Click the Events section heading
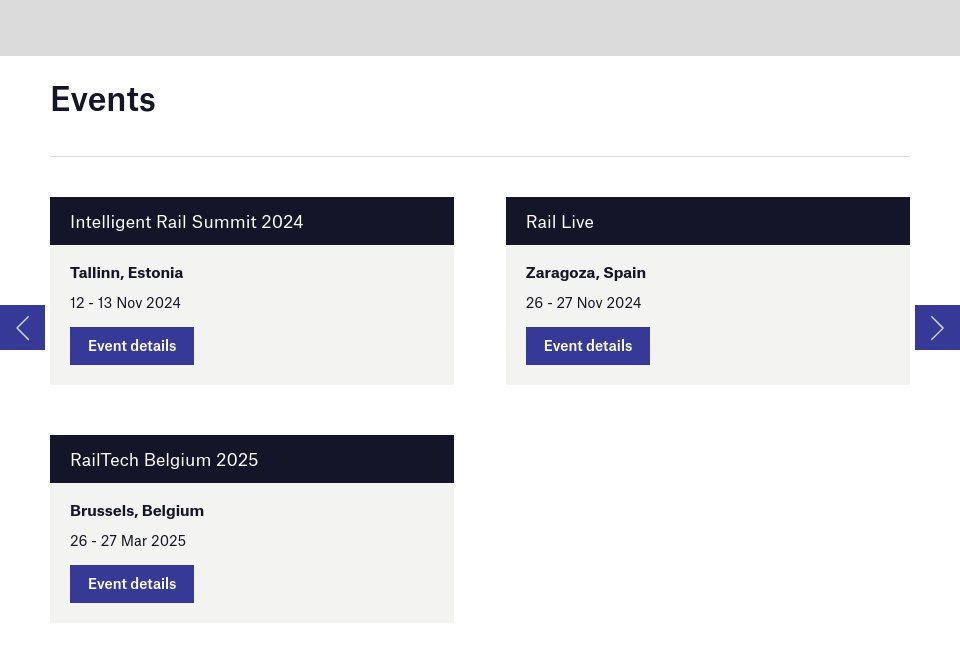Viewport: 960px width, 655px height. point(103,99)
